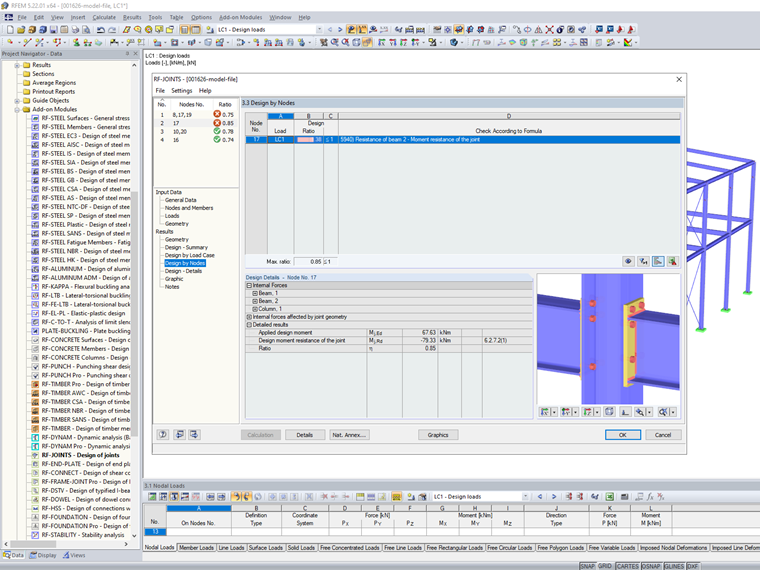Open the LC1 Design loads dropdown in main toolbar
The width and height of the screenshot is (760, 570).
pyautogui.click(x=319, y=30)
